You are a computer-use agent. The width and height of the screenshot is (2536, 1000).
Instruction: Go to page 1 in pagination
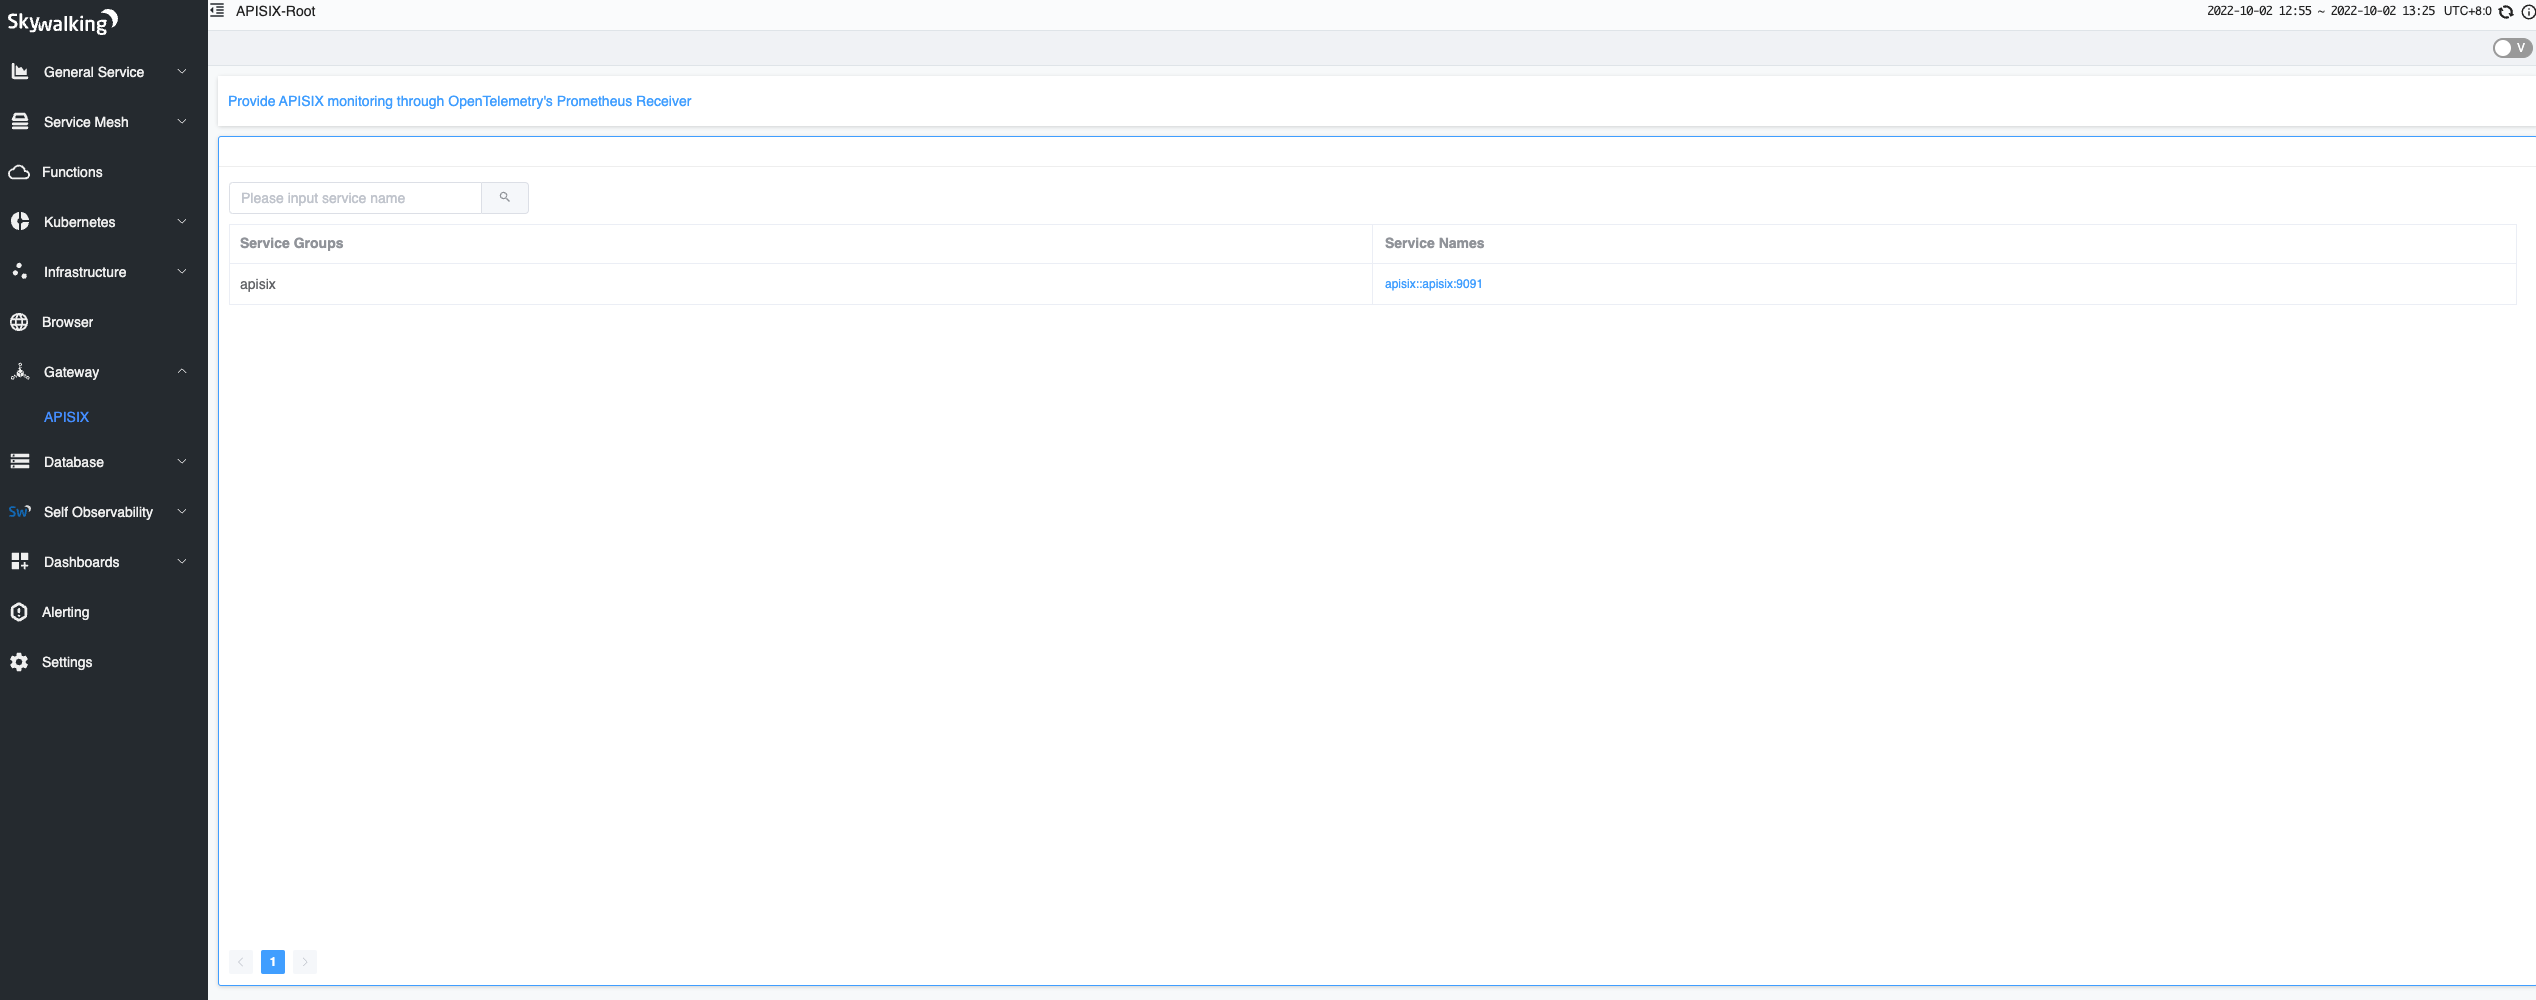click(x=273, y=962)
